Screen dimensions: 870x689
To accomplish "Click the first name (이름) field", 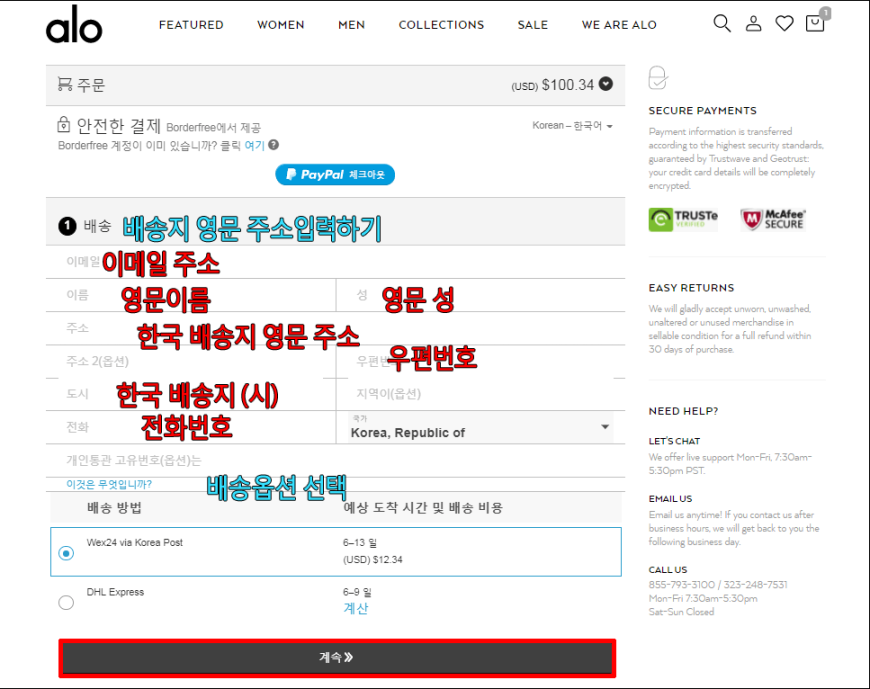I will click(191, 295).
